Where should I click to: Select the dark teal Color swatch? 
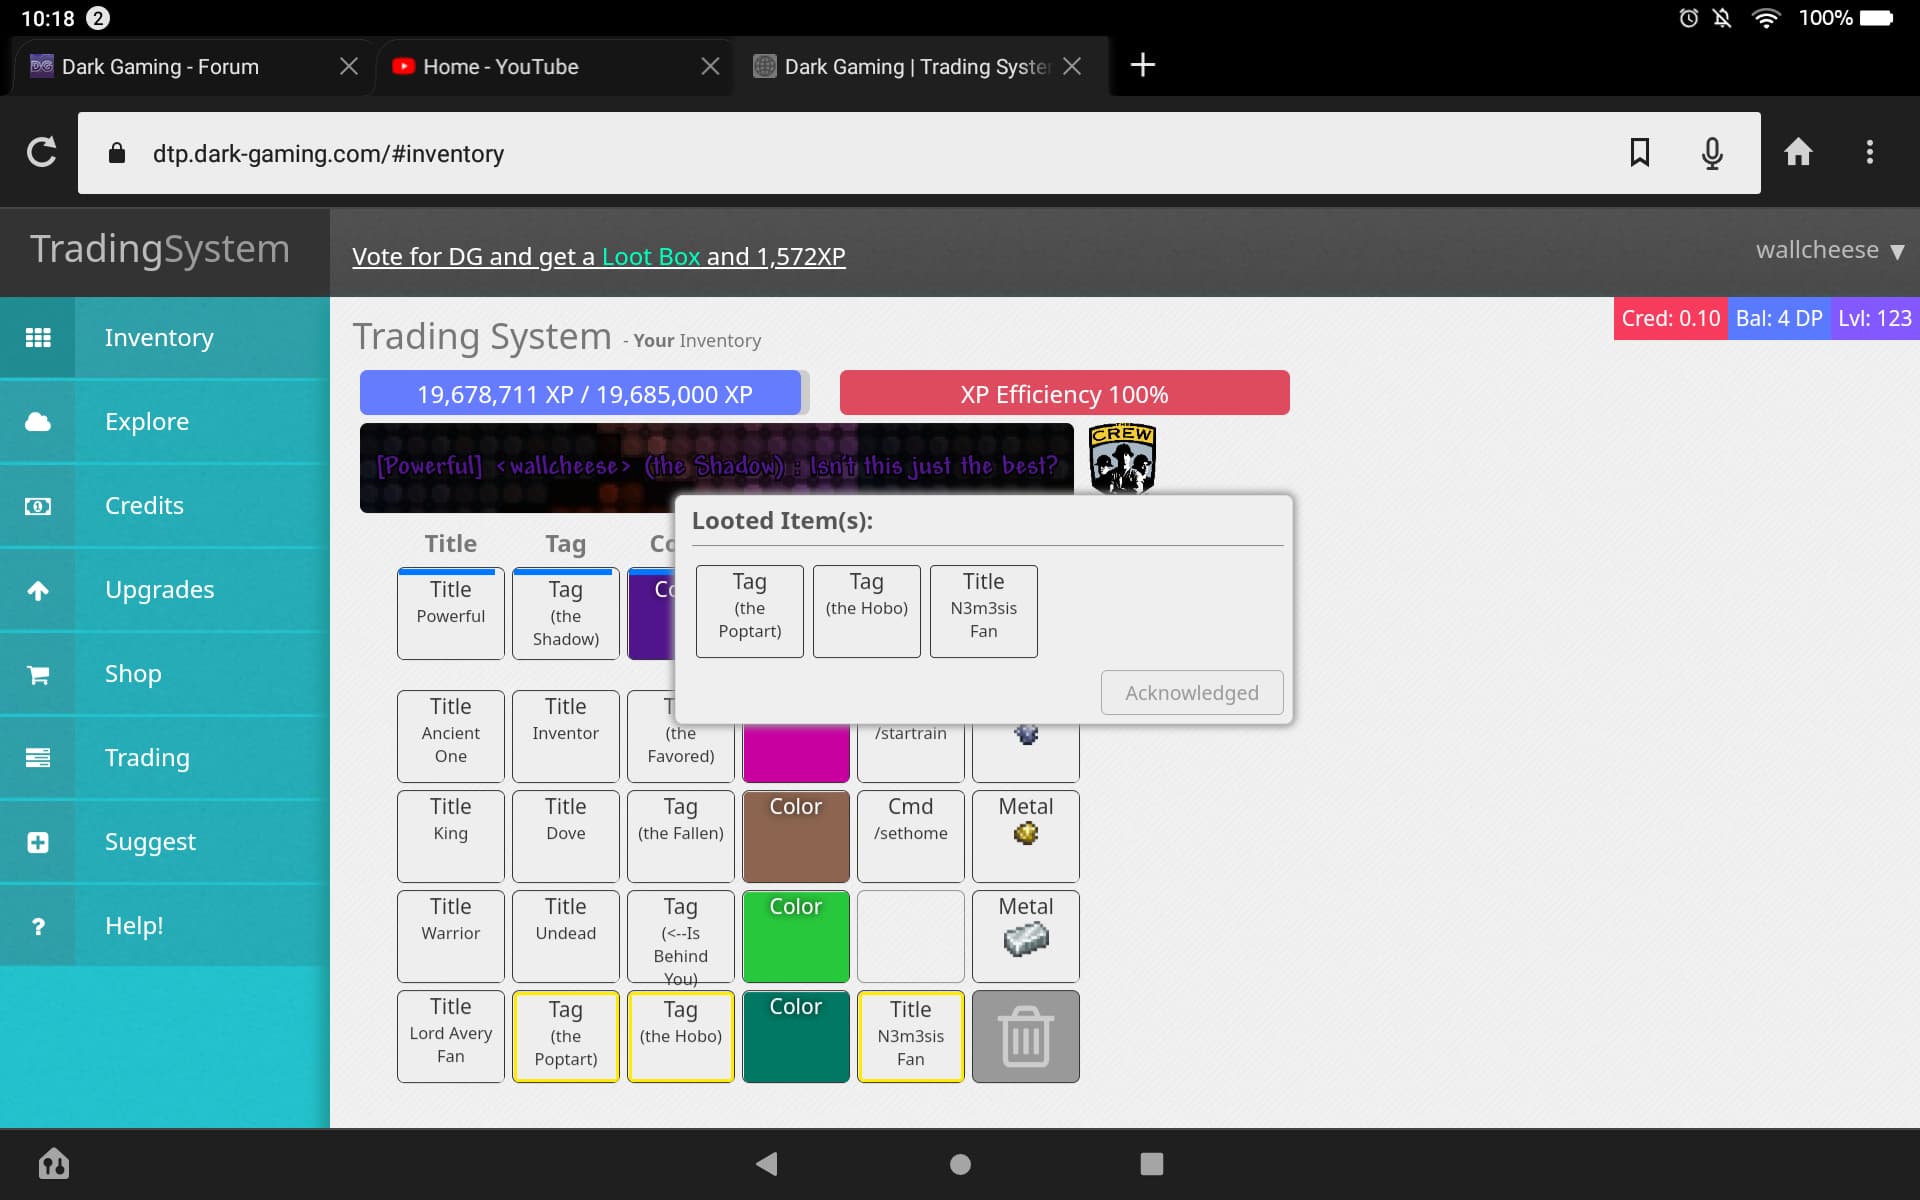pos(796,1036)
